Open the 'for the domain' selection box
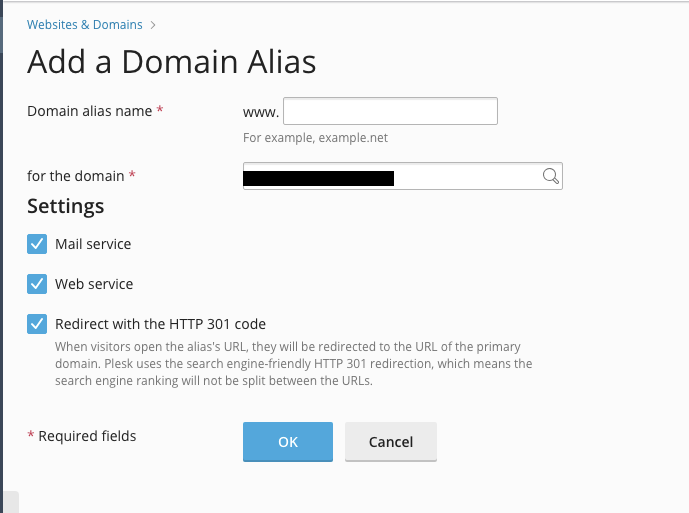 tap(403, 176)
